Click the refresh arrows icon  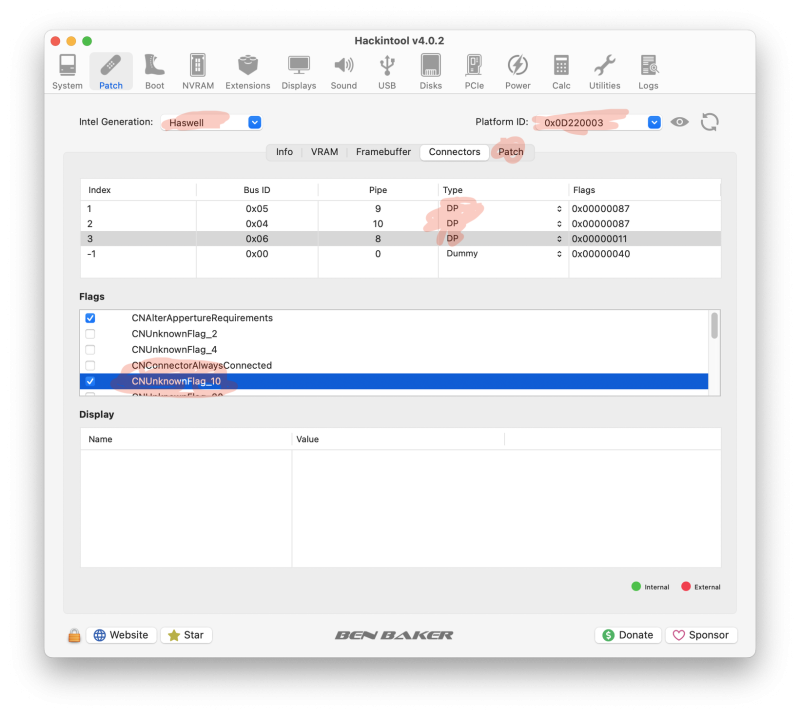(x=710, y=122)
